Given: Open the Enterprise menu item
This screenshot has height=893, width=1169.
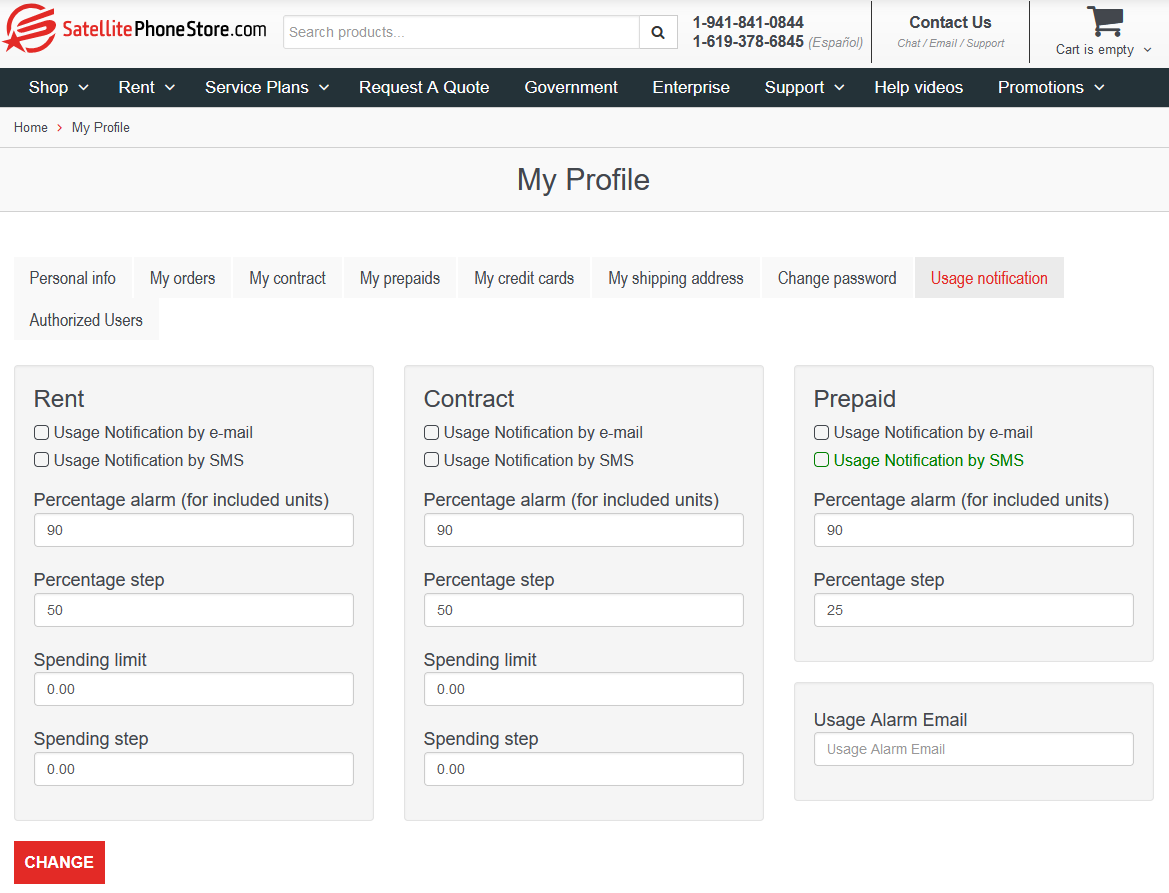Looking at the screenshot, I should (x=690, y=87).
